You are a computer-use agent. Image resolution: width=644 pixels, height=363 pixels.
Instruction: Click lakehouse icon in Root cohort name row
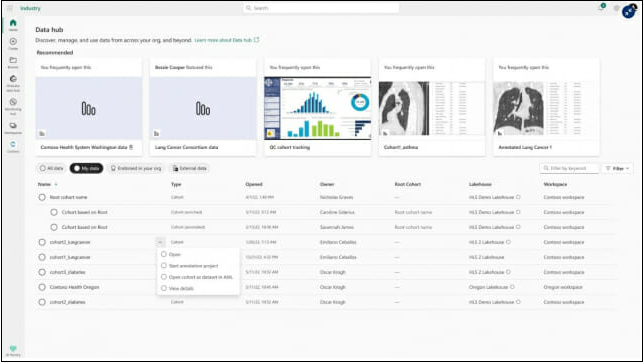(518, 197)
